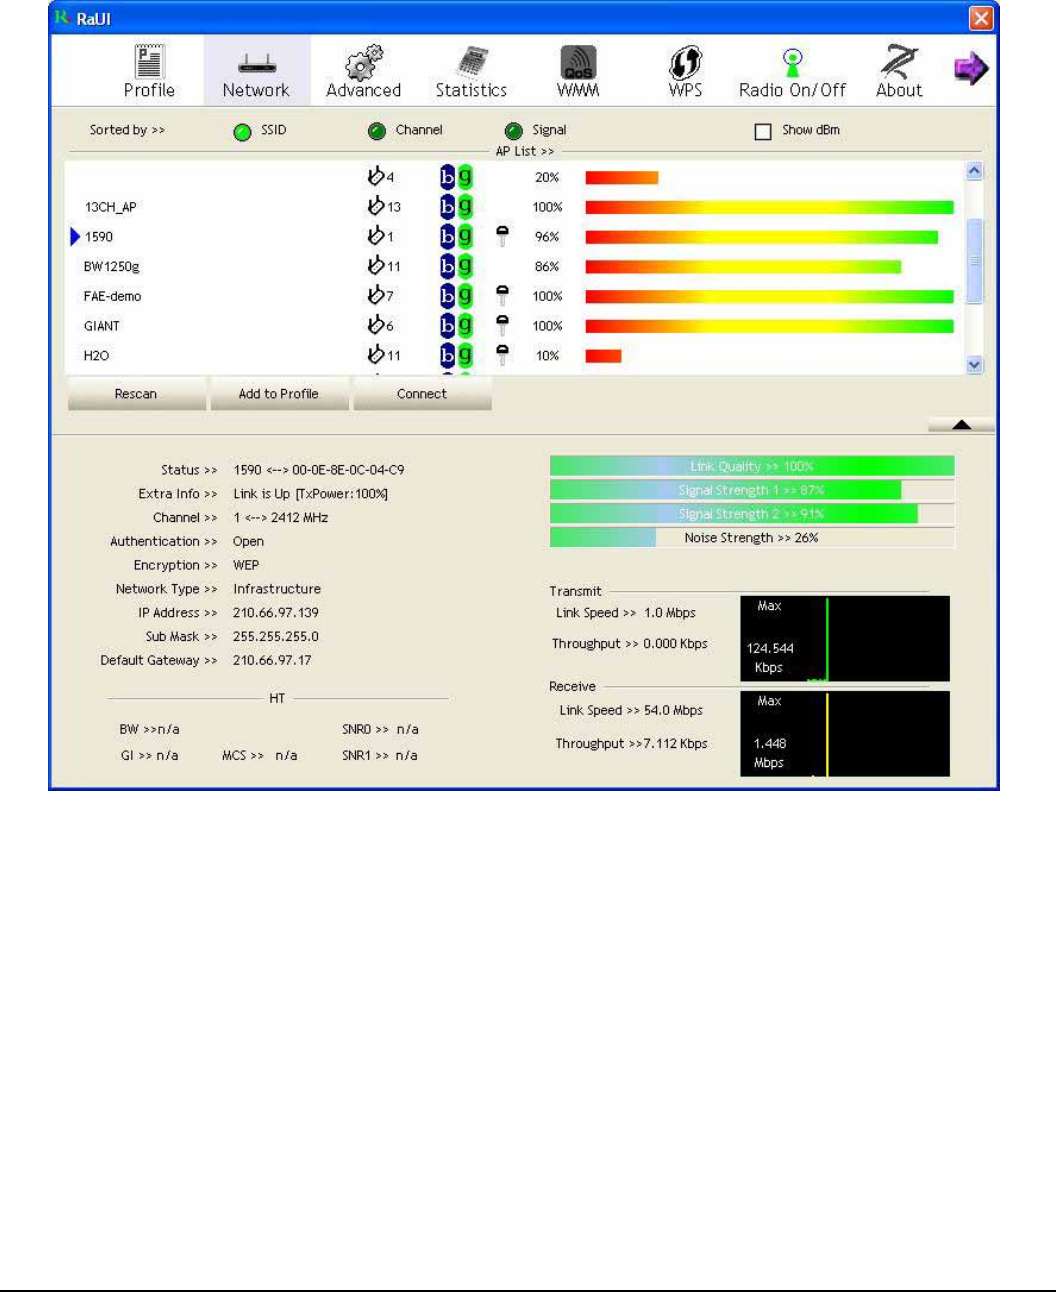Viewport: 1056px width, 1292px height.
Task: Sort AP list by Signal
Action: (514, 131)
